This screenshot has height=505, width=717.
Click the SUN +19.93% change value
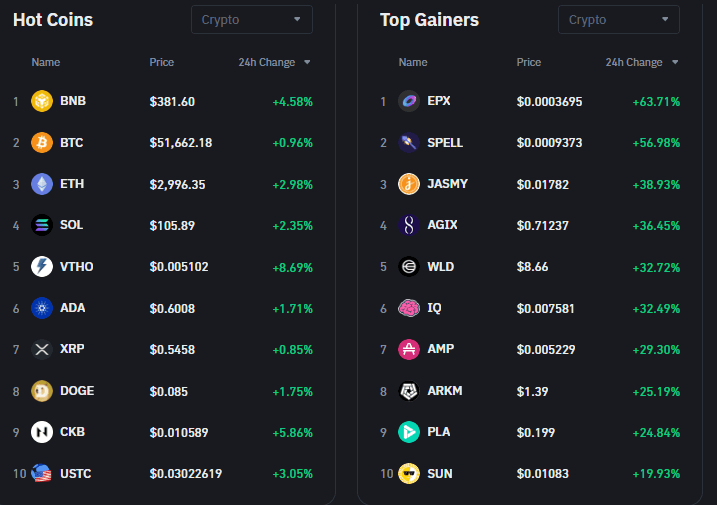pyautogui.click(x=656, y=474)
